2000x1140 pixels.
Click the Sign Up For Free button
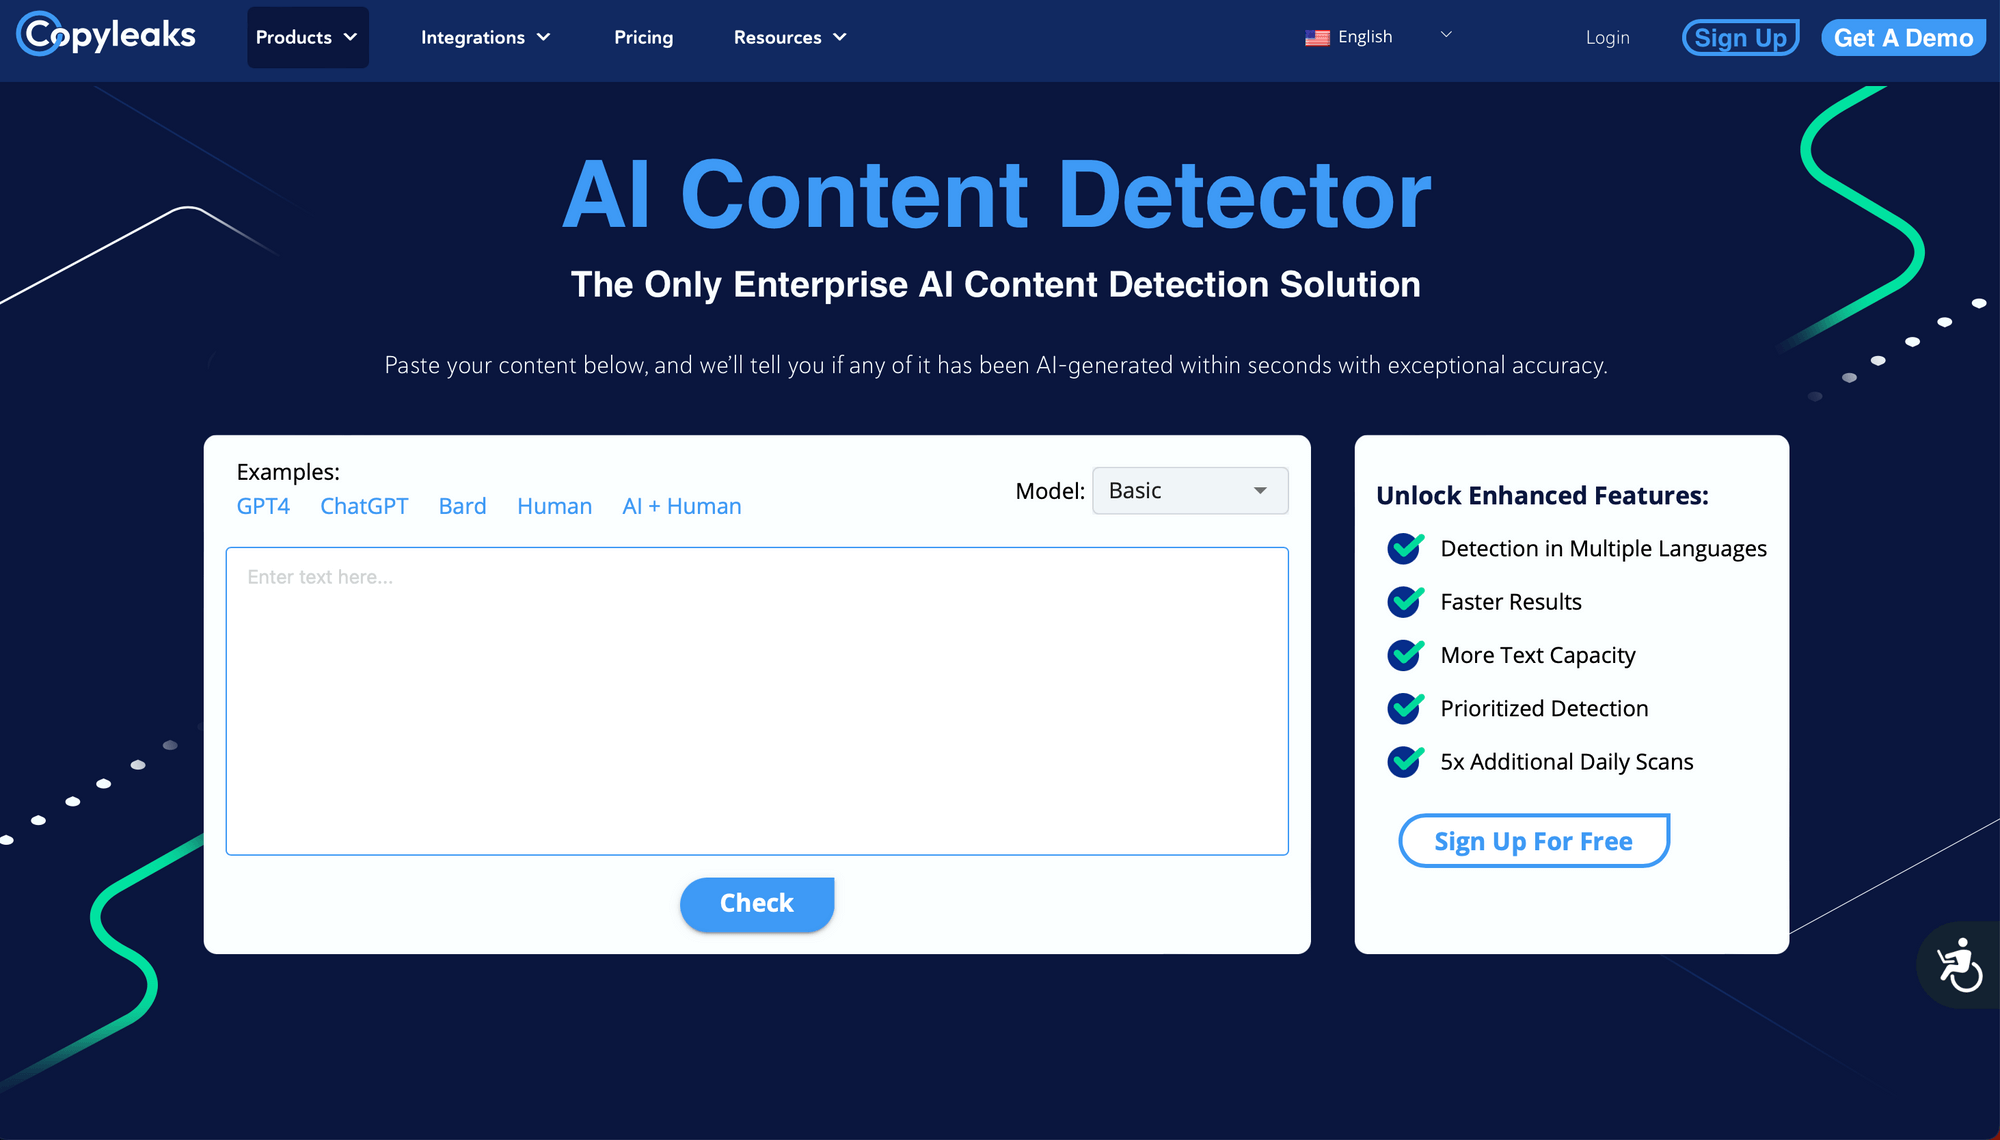click(x=1533, y=841)
